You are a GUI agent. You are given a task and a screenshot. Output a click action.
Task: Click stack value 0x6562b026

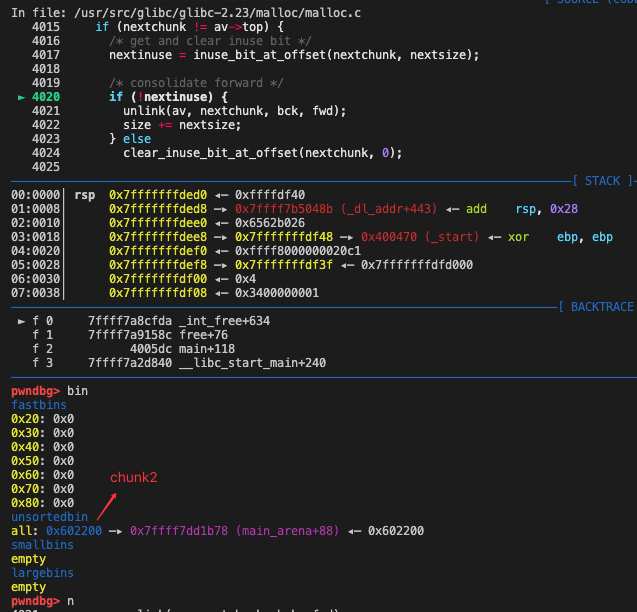pos(270,223)
